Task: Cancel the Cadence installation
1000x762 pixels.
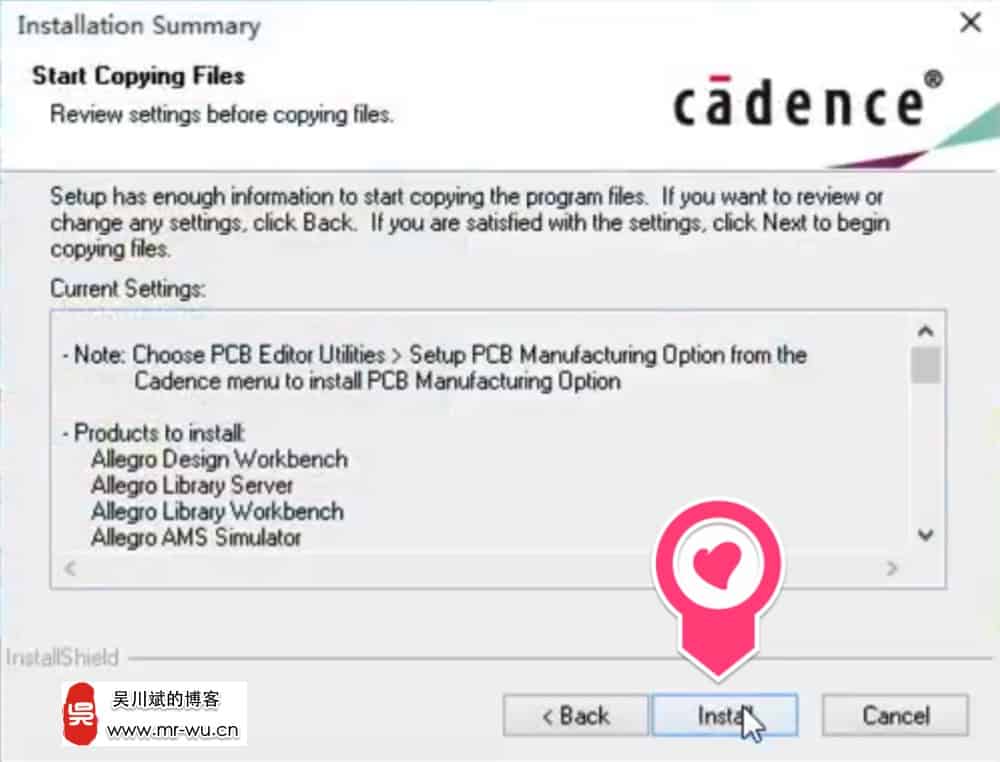Action: (895, 715)
